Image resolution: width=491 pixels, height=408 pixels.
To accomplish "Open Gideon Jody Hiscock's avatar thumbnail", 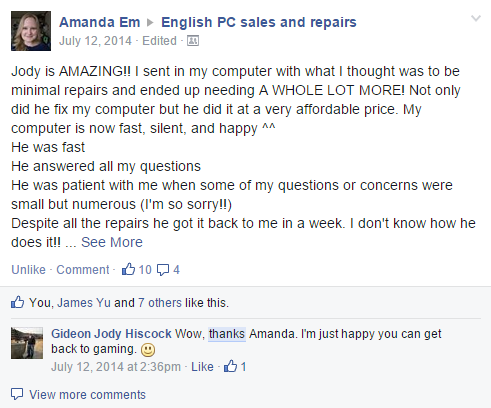I will 27,343.
